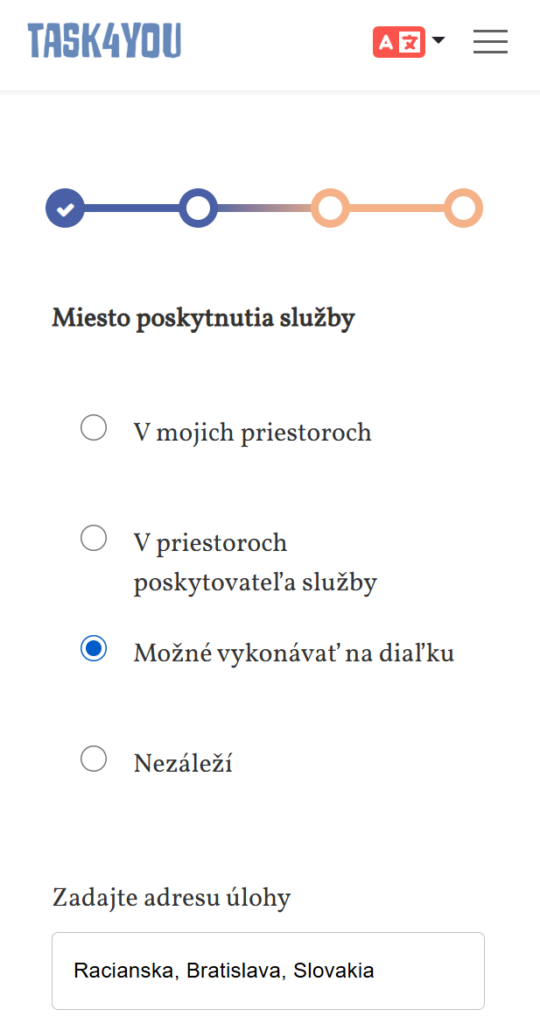Click the 'Miesto poskytnutia služby' heading
The image size is (540, 1024).
[204, 319]
